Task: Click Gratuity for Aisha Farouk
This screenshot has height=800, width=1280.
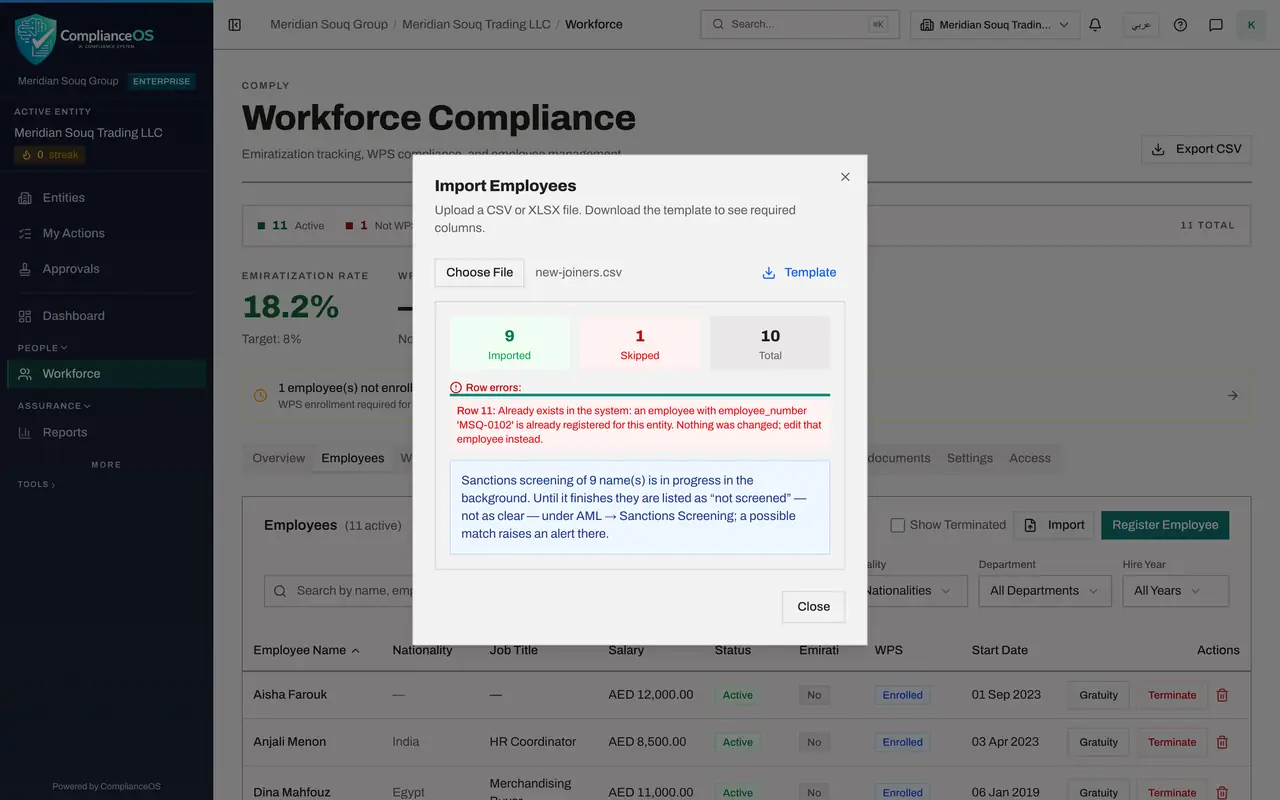Action: coord(1098,695)
